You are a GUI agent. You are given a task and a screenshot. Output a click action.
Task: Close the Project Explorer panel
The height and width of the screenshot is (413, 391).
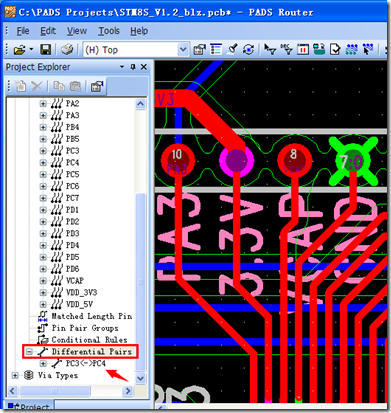[x=144, y=67]
